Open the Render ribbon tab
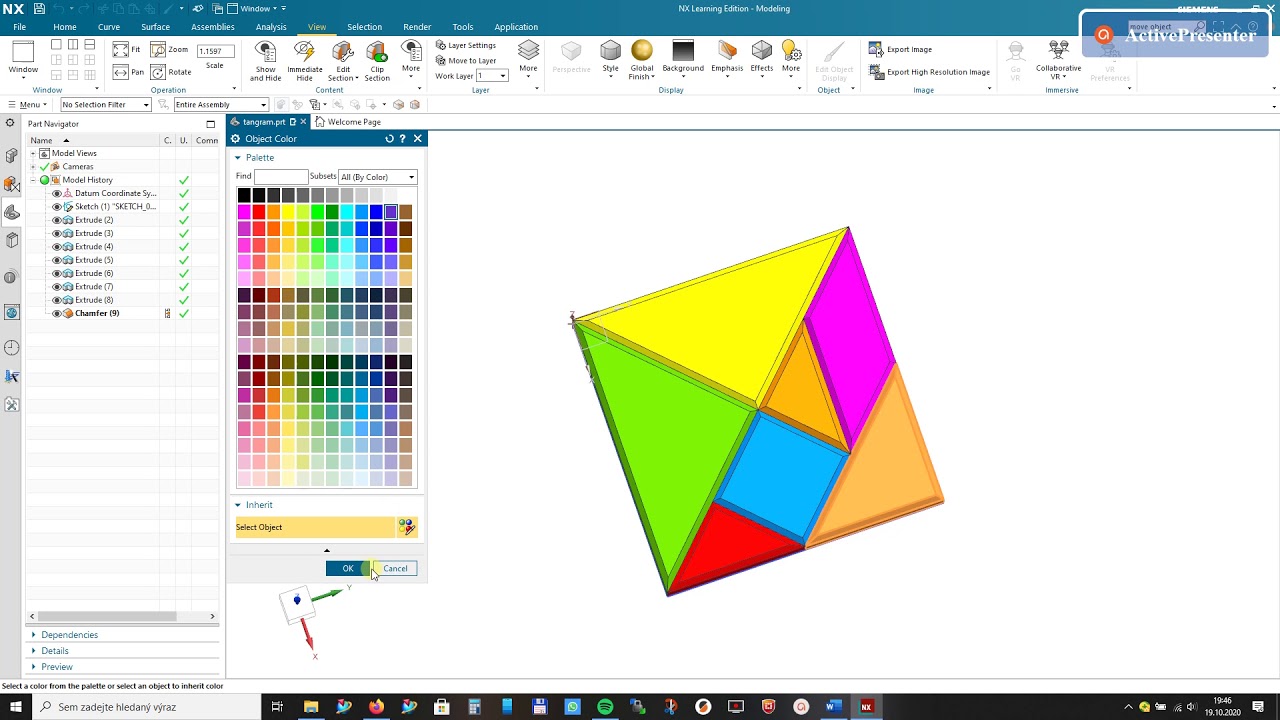 coord(417,27)
